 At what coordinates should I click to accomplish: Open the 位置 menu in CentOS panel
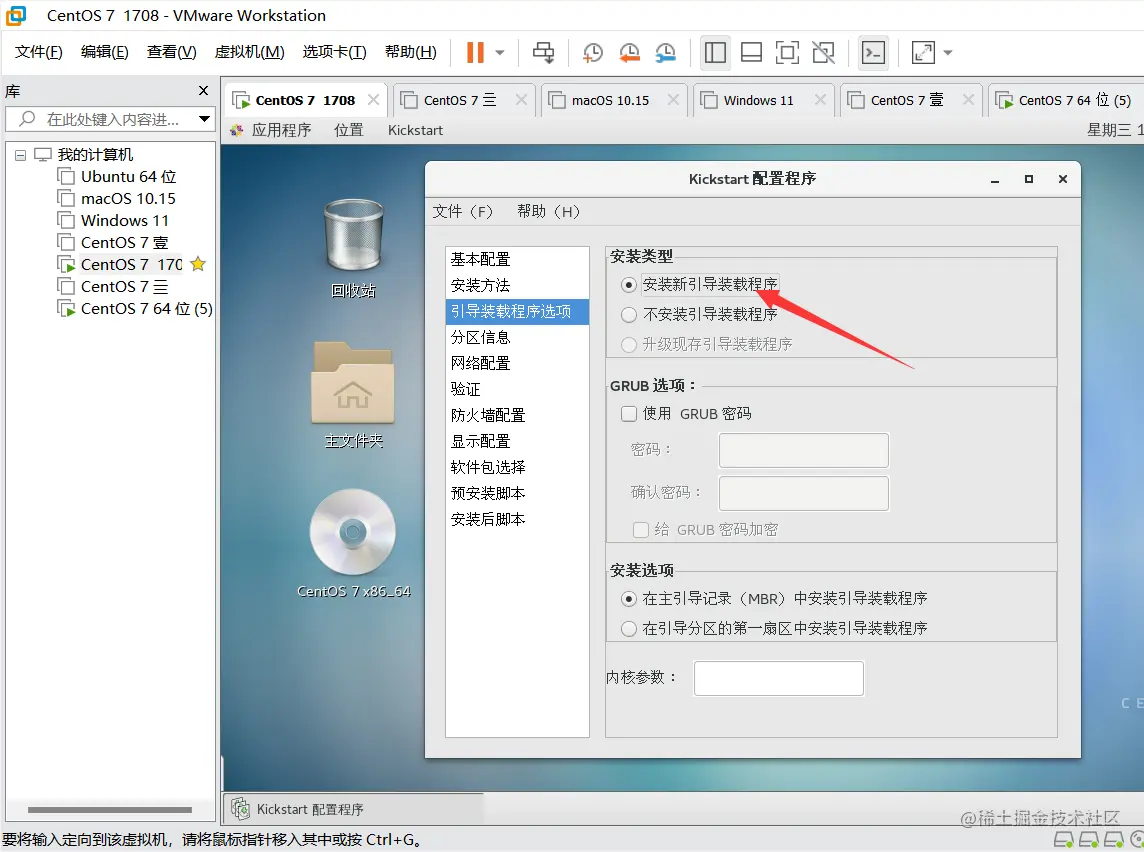[x=349, y=130]
